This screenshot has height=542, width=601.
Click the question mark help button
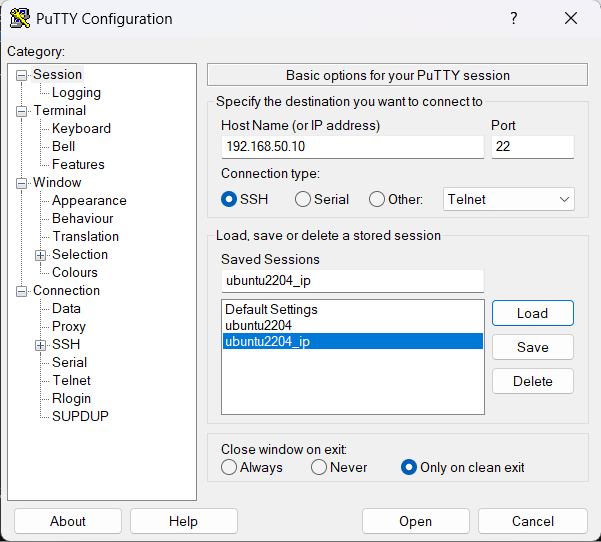[514, 18]
